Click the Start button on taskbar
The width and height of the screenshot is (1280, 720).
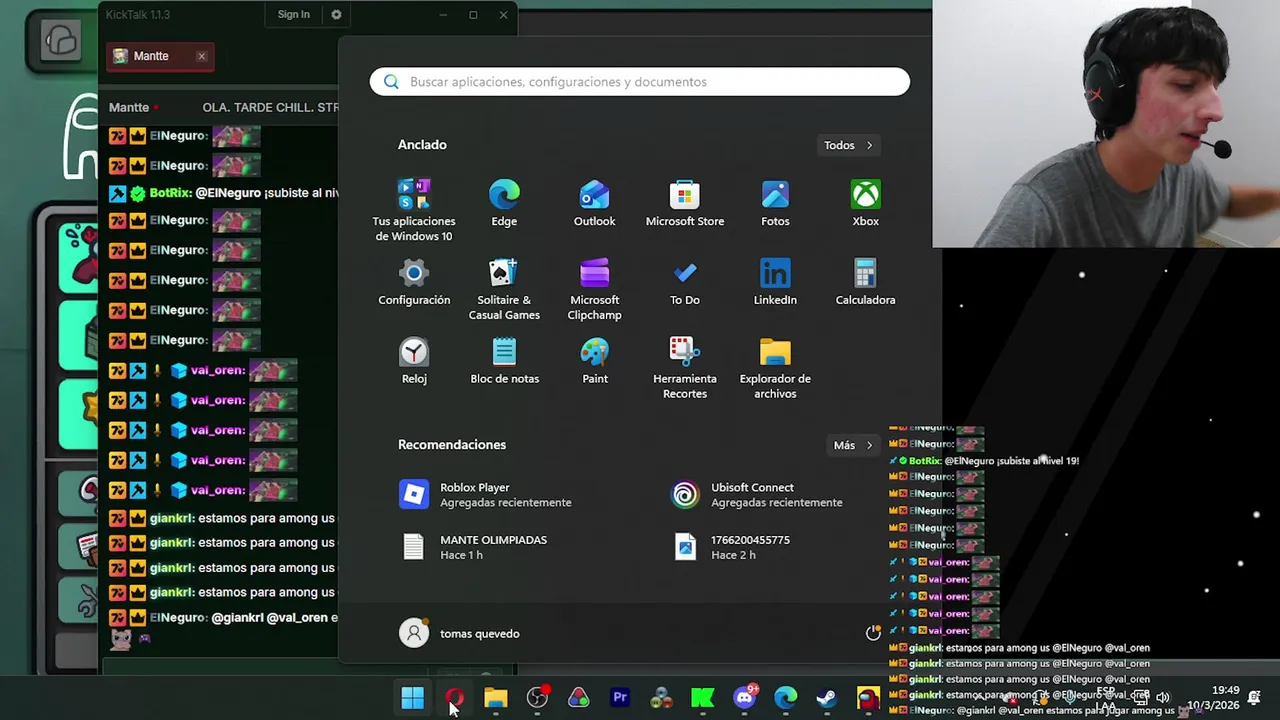tap(412, 698)
